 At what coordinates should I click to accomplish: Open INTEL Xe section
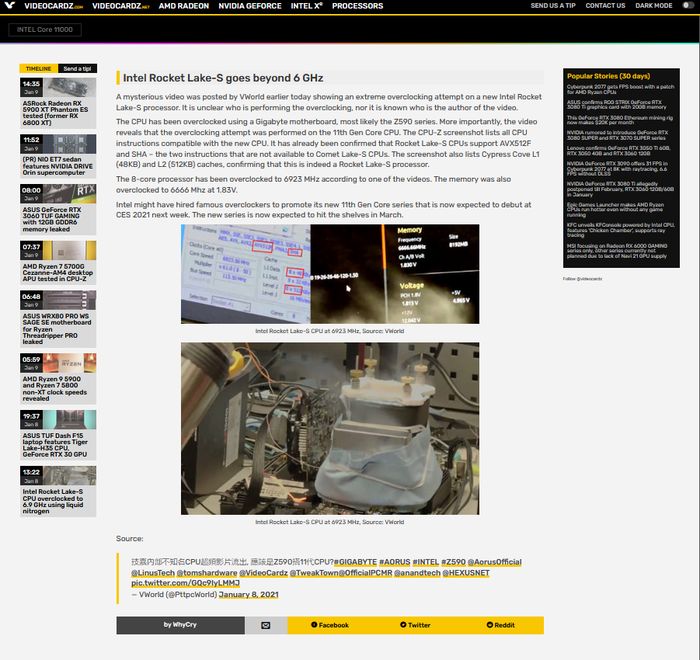[x=306, y=6]
